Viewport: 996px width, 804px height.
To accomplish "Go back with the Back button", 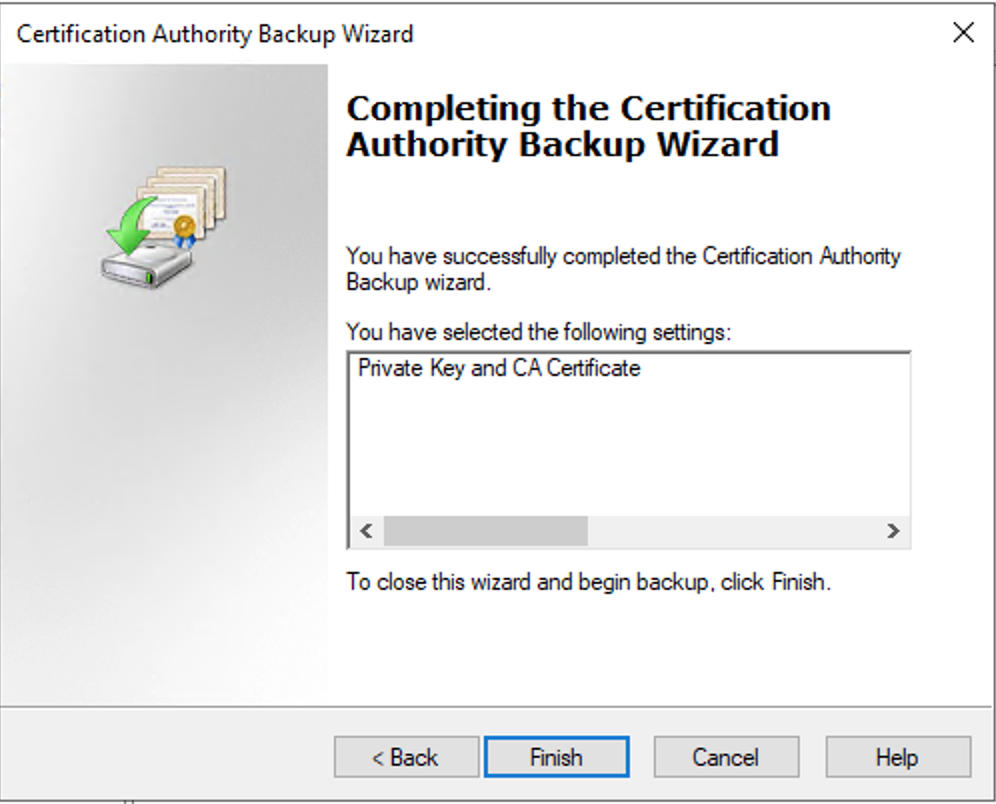I will [x=405, y=757].
